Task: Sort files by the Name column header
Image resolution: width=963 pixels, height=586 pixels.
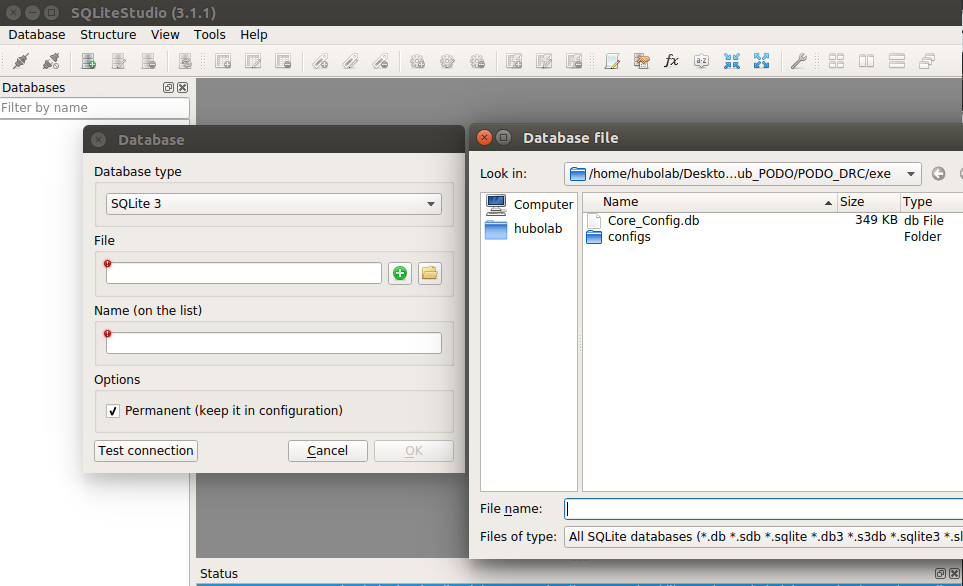Action: tap(710, 202)
